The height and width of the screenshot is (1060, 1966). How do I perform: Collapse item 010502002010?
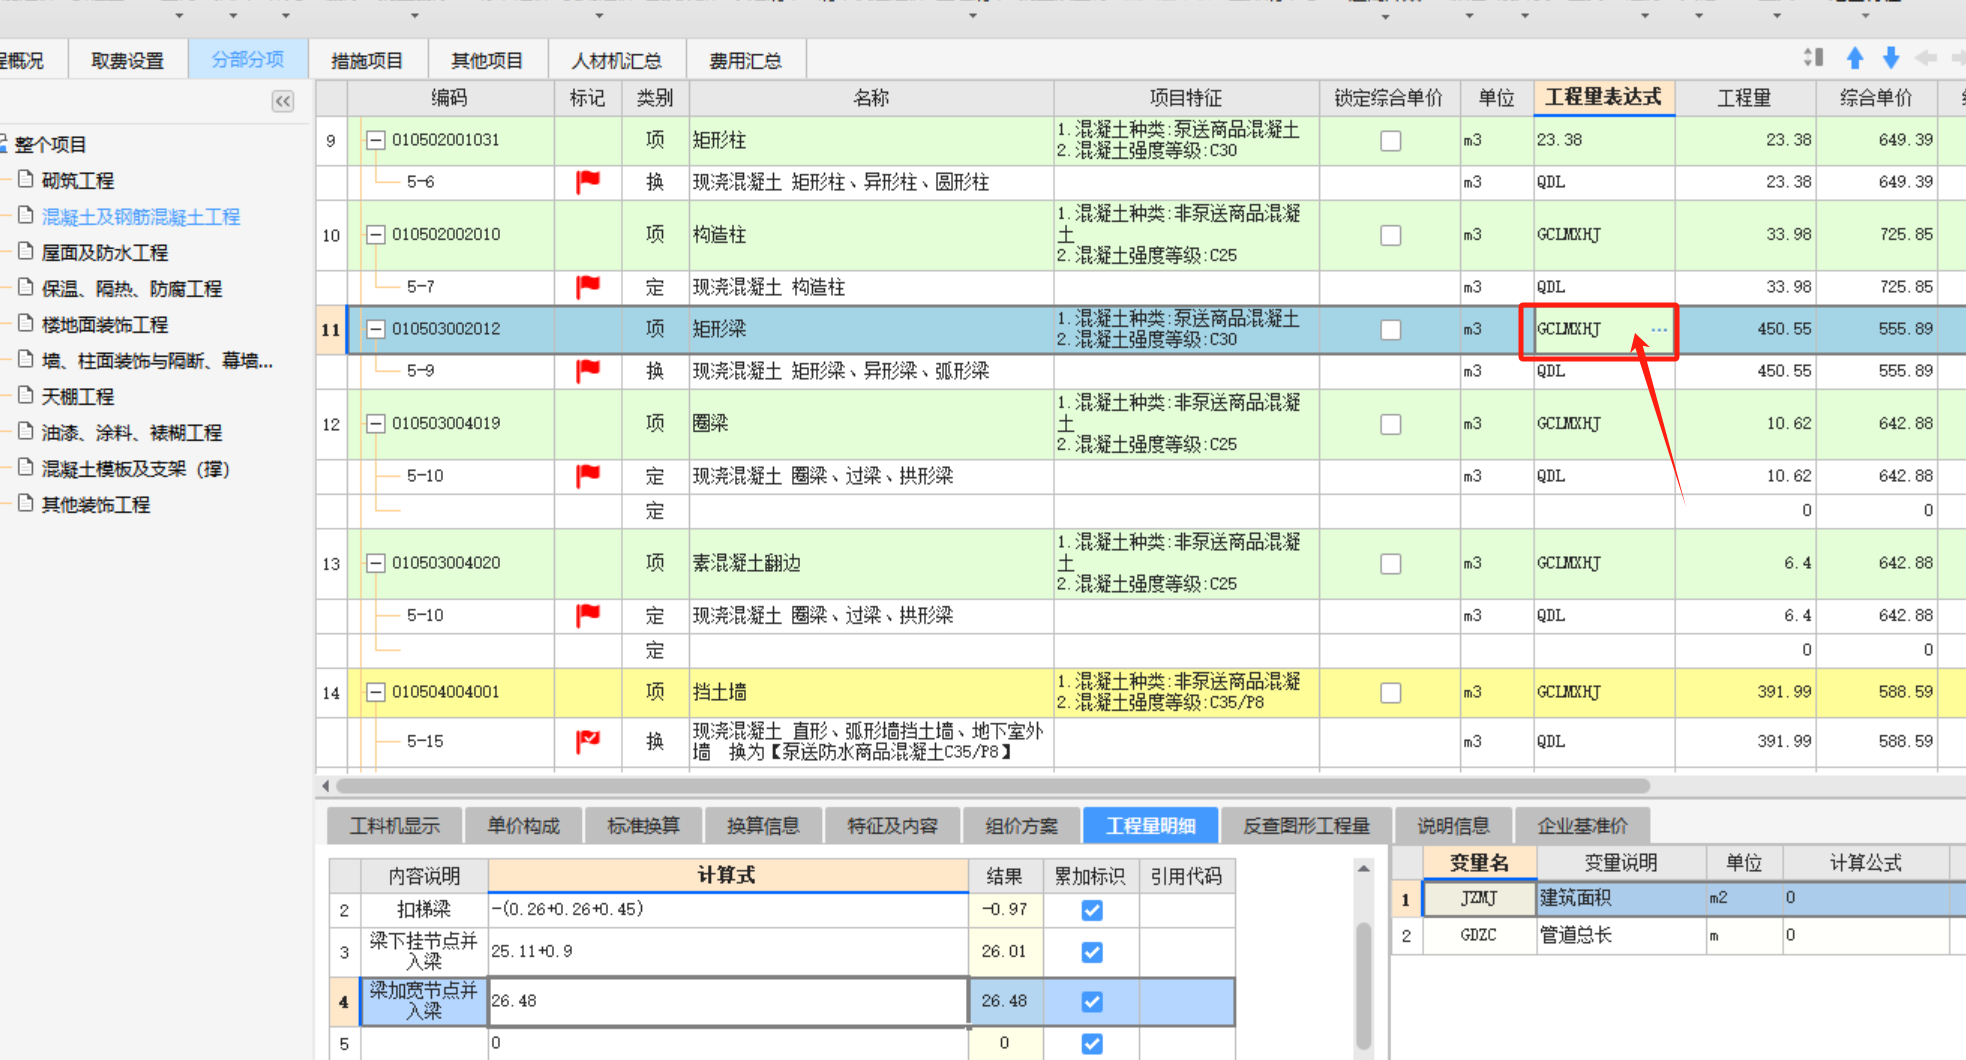(x=376, y=235)
